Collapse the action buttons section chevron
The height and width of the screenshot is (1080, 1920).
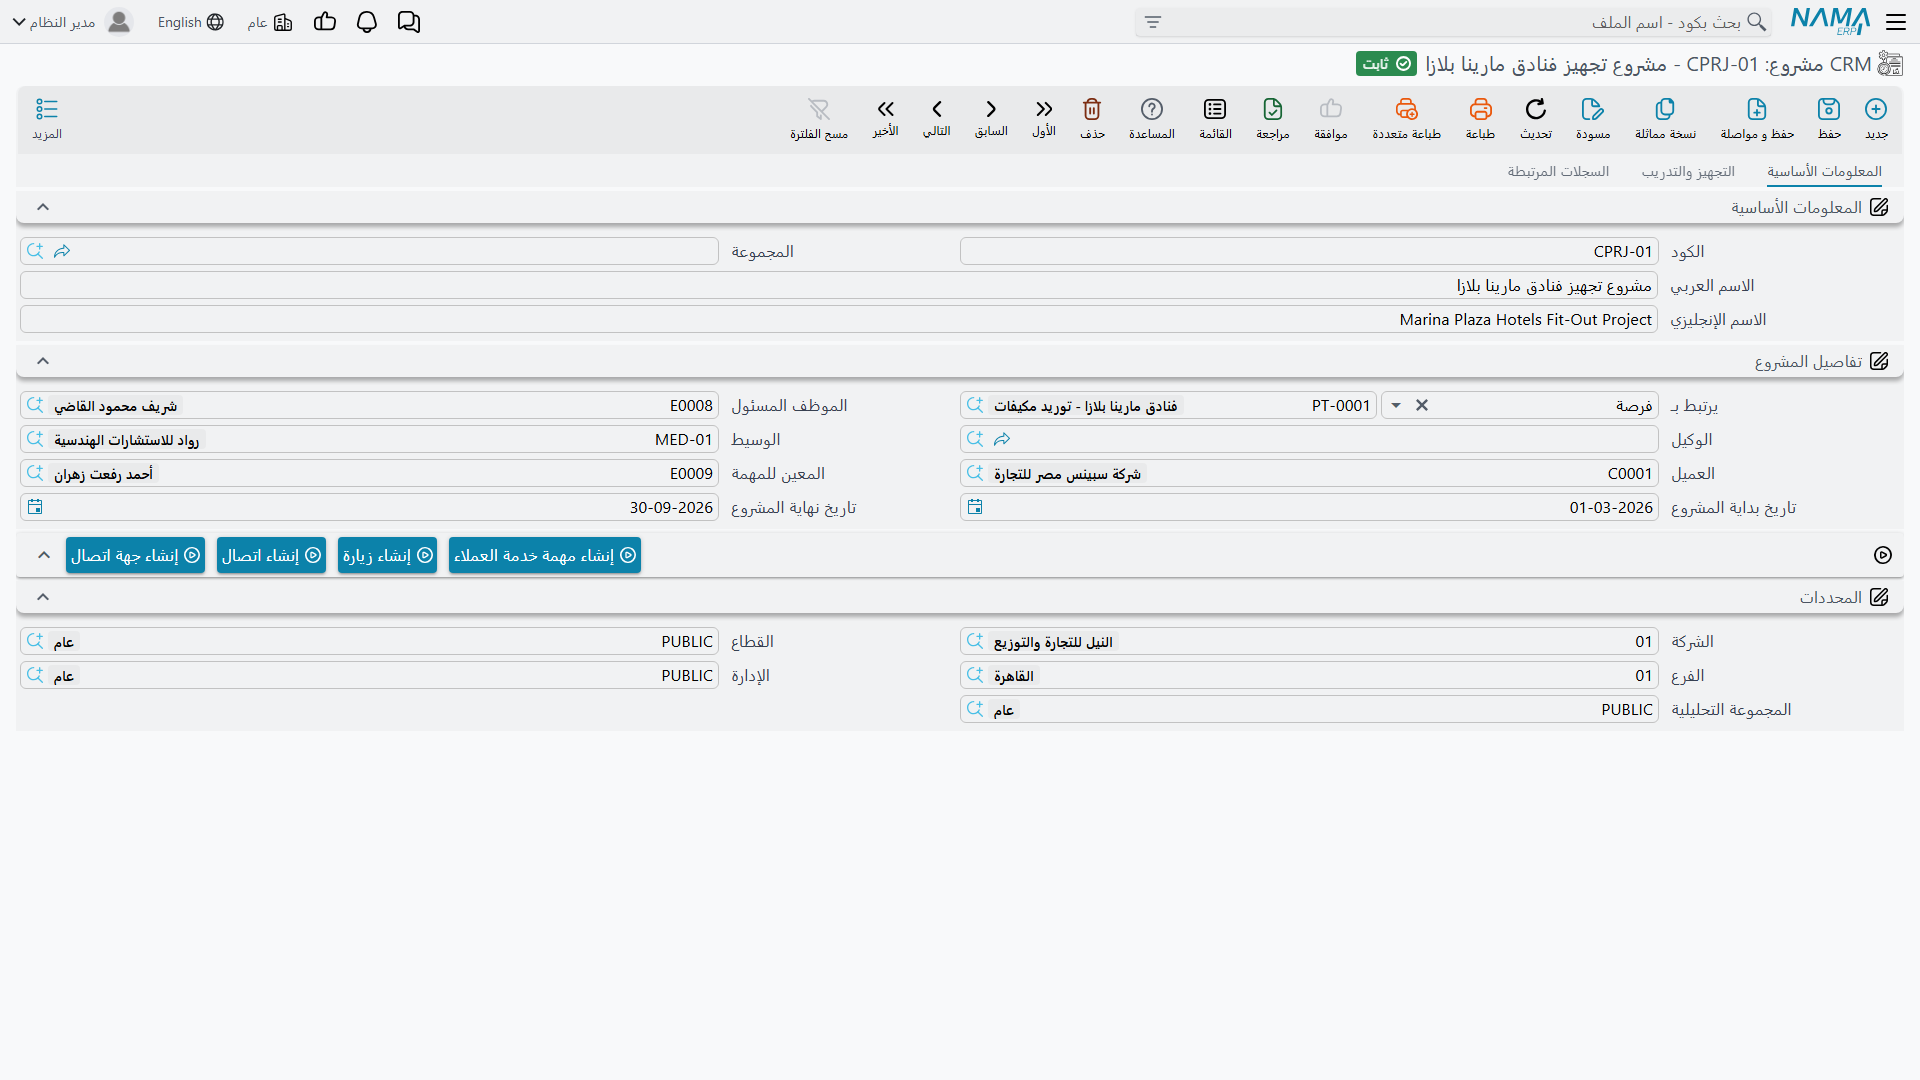(44, 555)
